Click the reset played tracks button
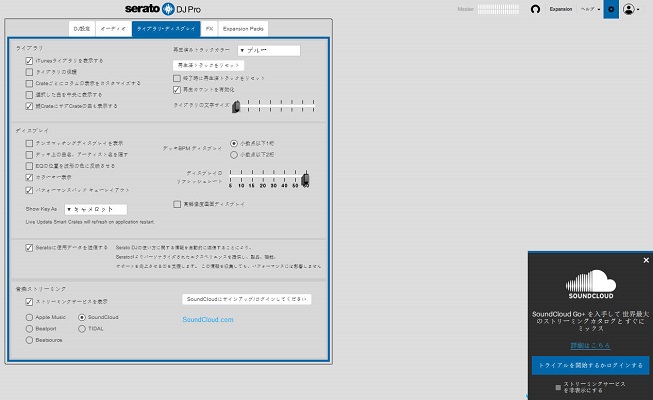The width and height of the screenshot is (653, 400). tap(208, 65)
